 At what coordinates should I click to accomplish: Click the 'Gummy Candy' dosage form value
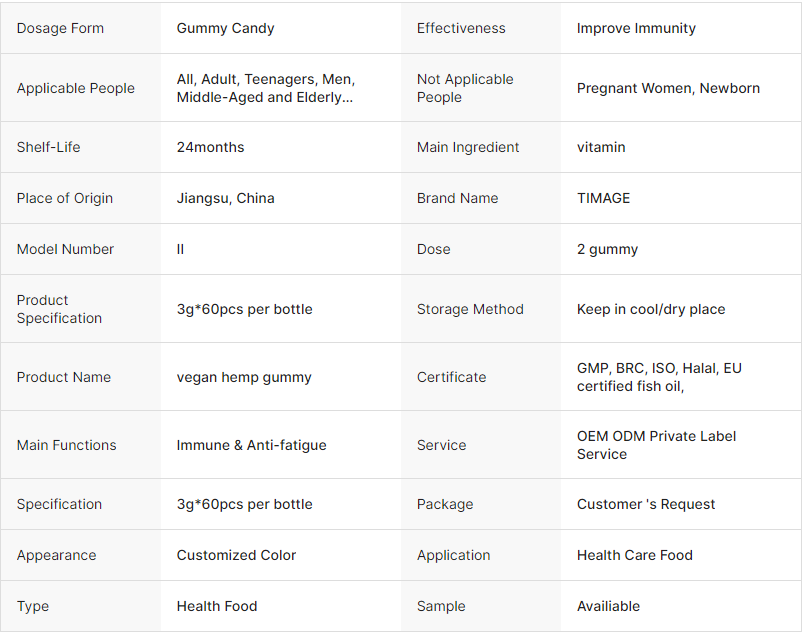[x=225, y=28]
